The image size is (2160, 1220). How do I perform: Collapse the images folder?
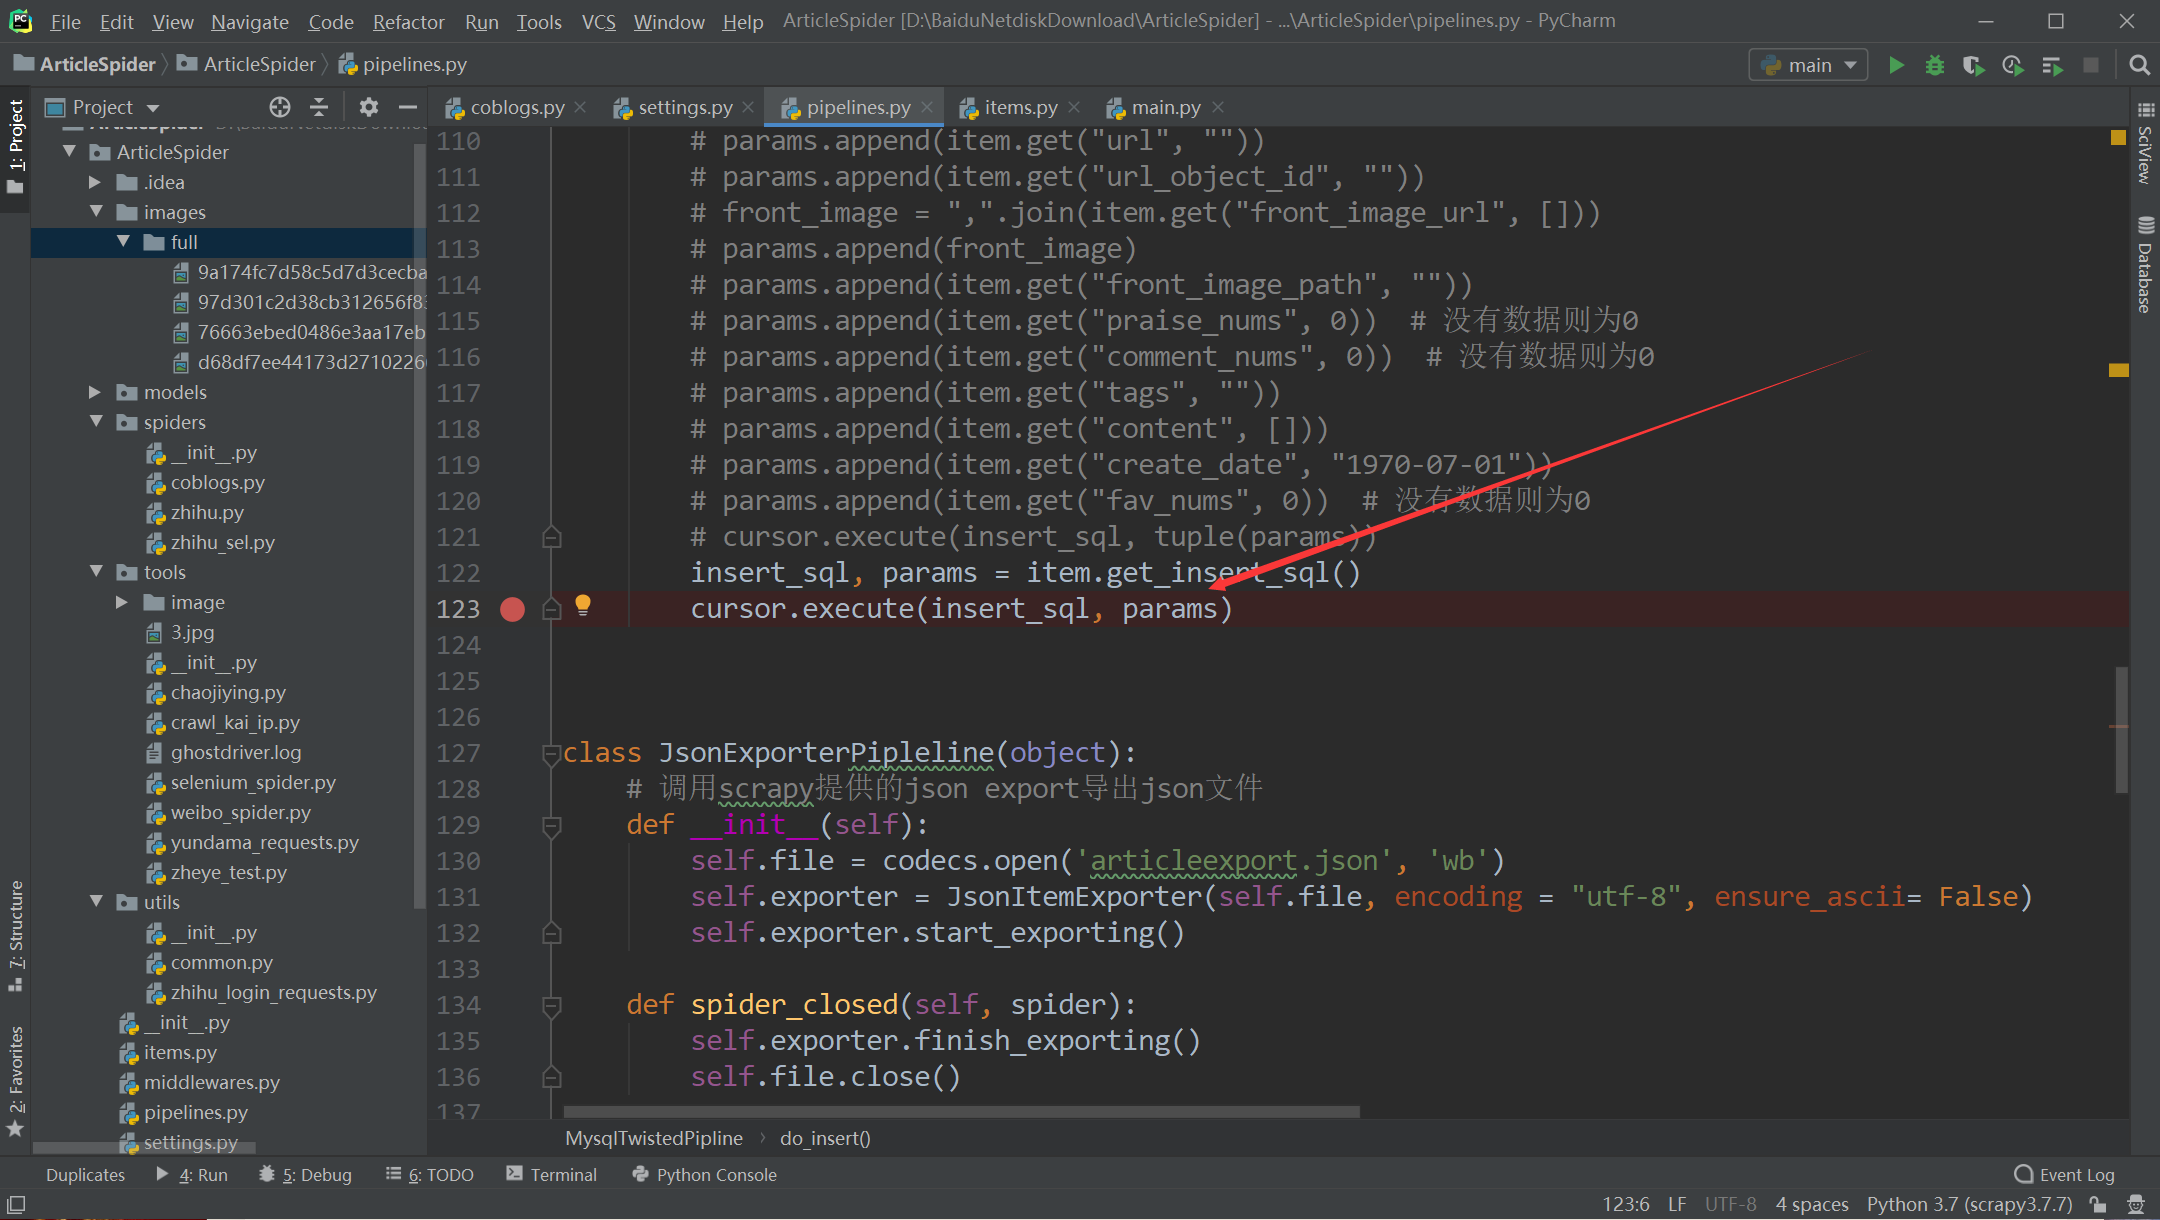[x=96, y=211]
